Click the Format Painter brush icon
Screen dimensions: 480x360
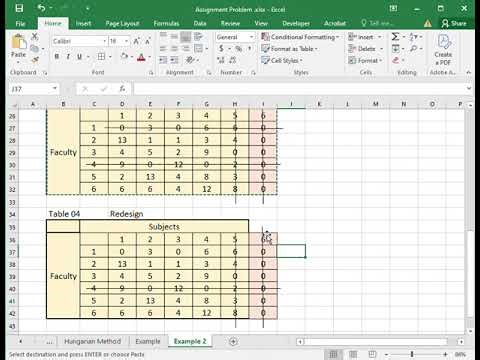(x=35, y=60)
